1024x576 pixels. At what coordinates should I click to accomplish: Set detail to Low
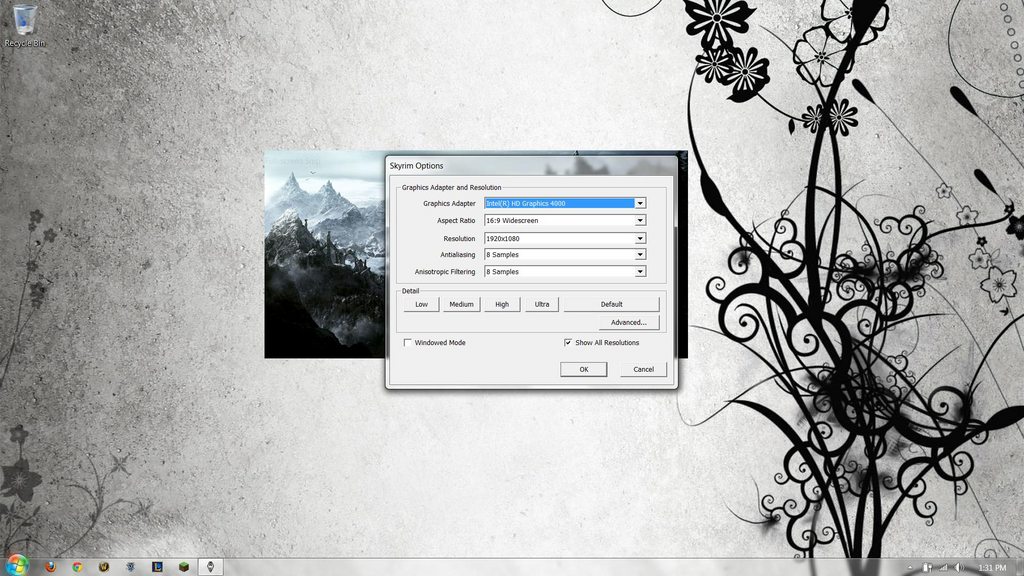tap(421, 304)
